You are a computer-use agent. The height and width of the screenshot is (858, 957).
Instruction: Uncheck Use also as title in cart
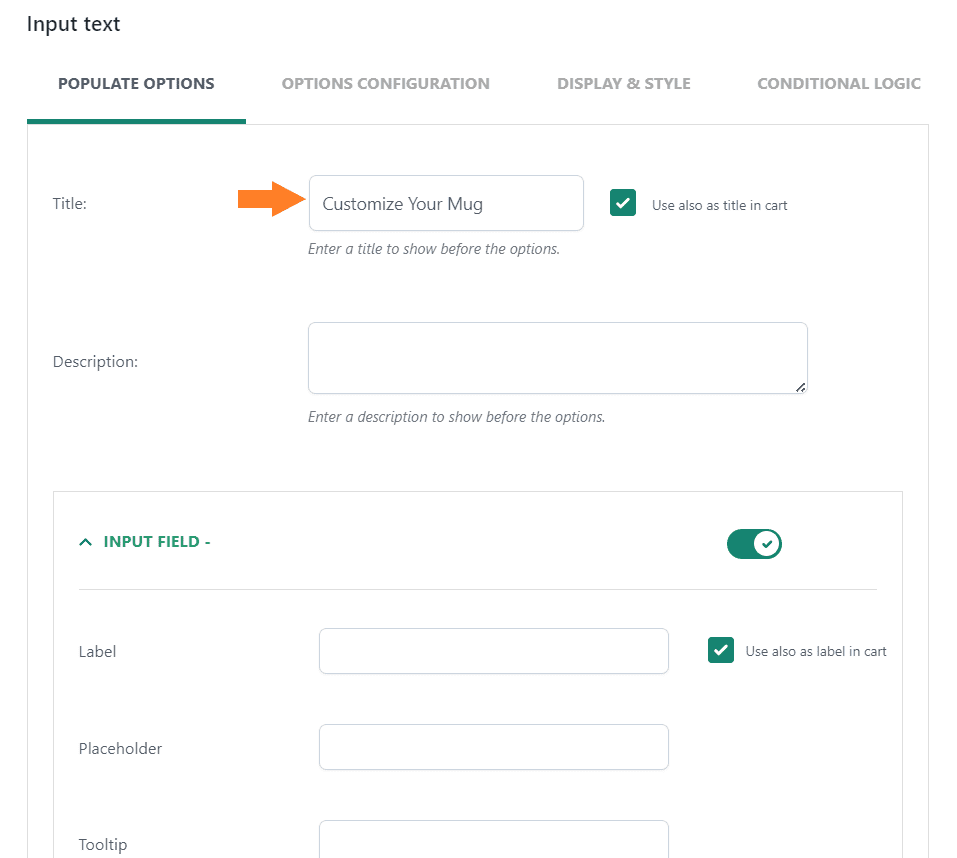tap(623, 203)
